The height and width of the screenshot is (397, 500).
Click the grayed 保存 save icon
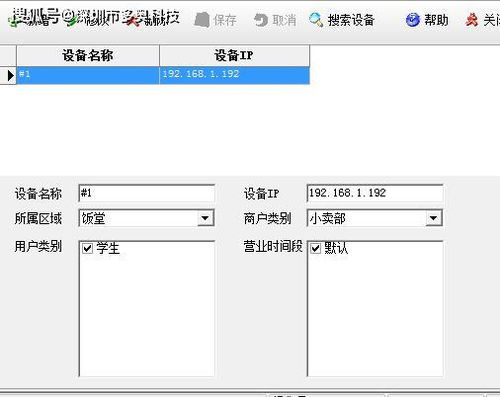pos(201,20)
